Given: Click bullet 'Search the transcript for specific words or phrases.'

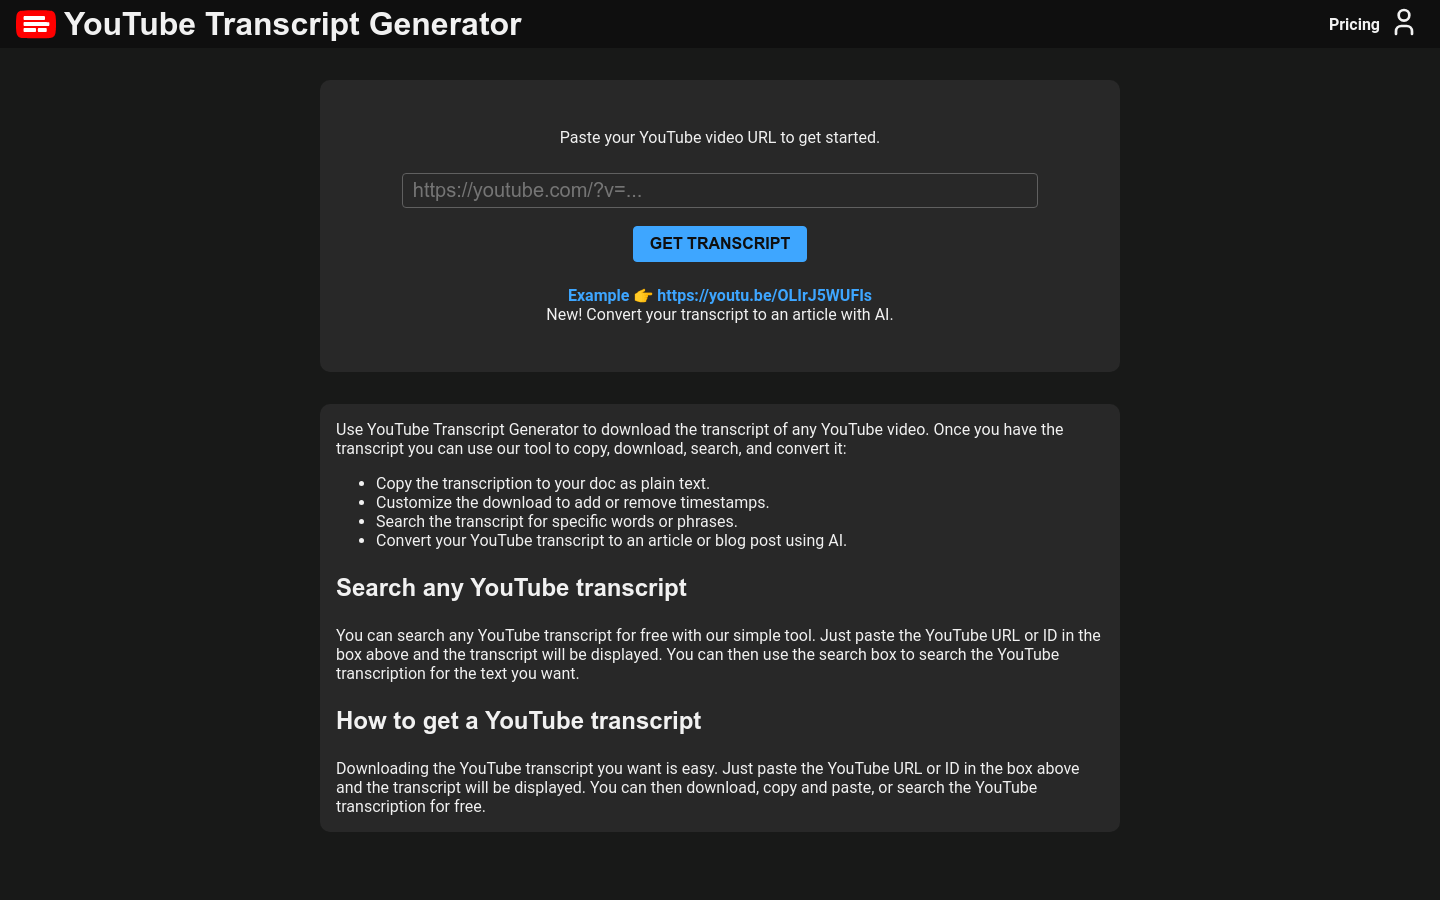Looking at the screenshot, I should 557,522.
